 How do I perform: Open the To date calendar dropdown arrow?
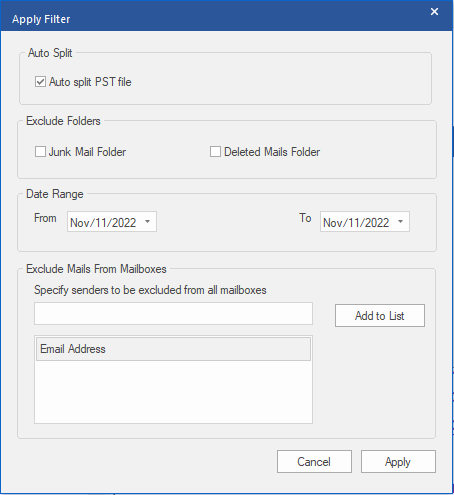(400, 222)
